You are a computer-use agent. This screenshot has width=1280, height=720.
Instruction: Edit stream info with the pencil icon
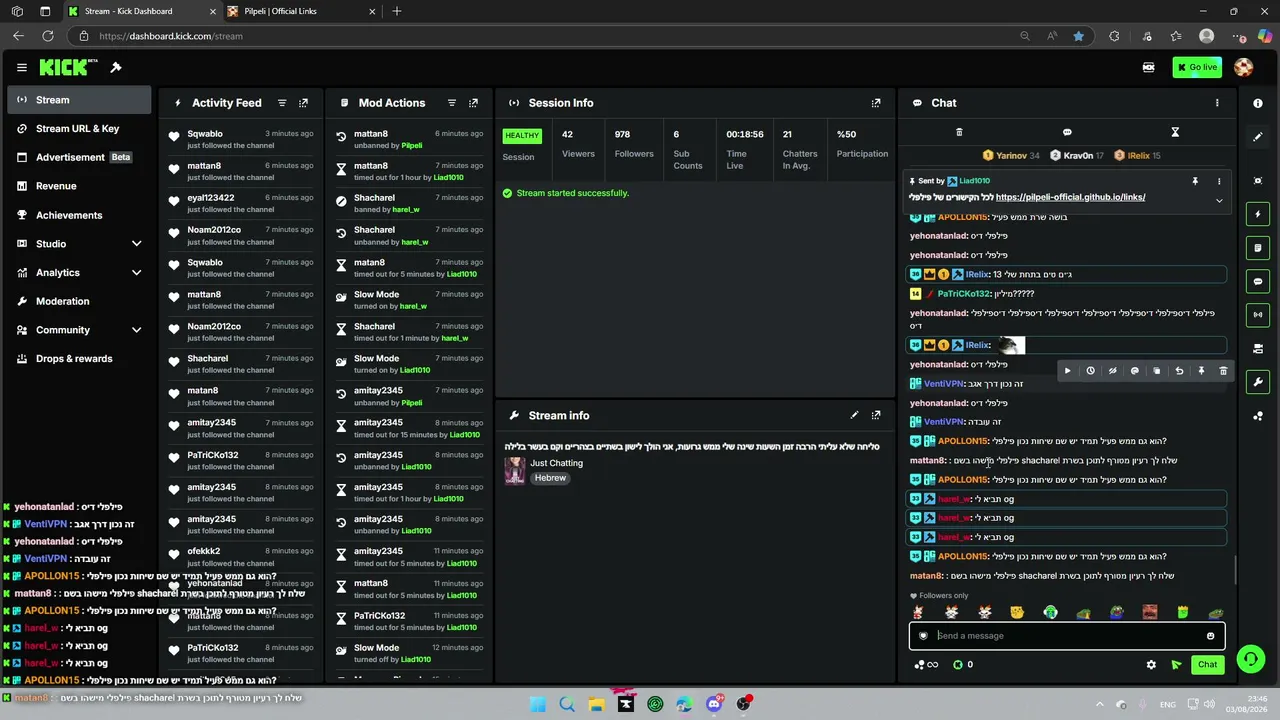[x=854, y=415]
